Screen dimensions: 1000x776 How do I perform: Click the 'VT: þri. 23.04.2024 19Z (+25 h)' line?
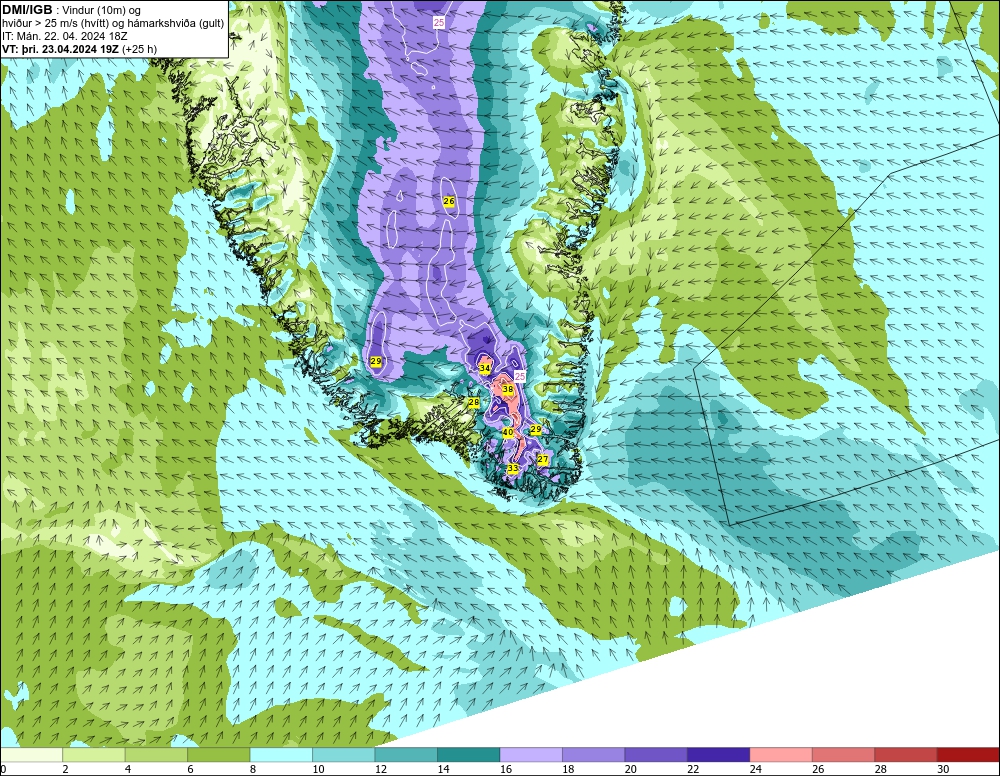80,49
